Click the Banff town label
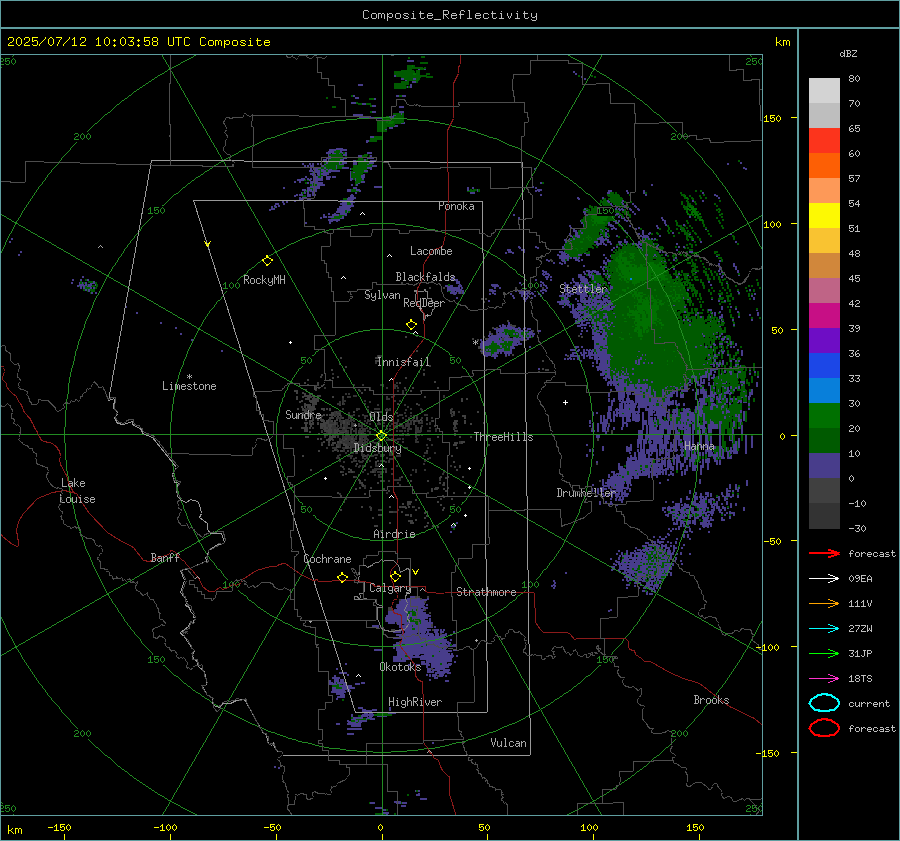This screenshot has width=900, height=841. (x=165, y=557)
